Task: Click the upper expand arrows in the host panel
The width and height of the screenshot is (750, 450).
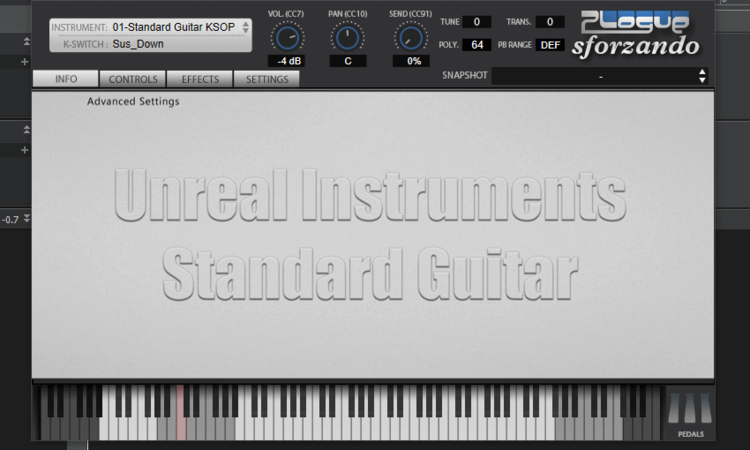Action: [27, 42]
